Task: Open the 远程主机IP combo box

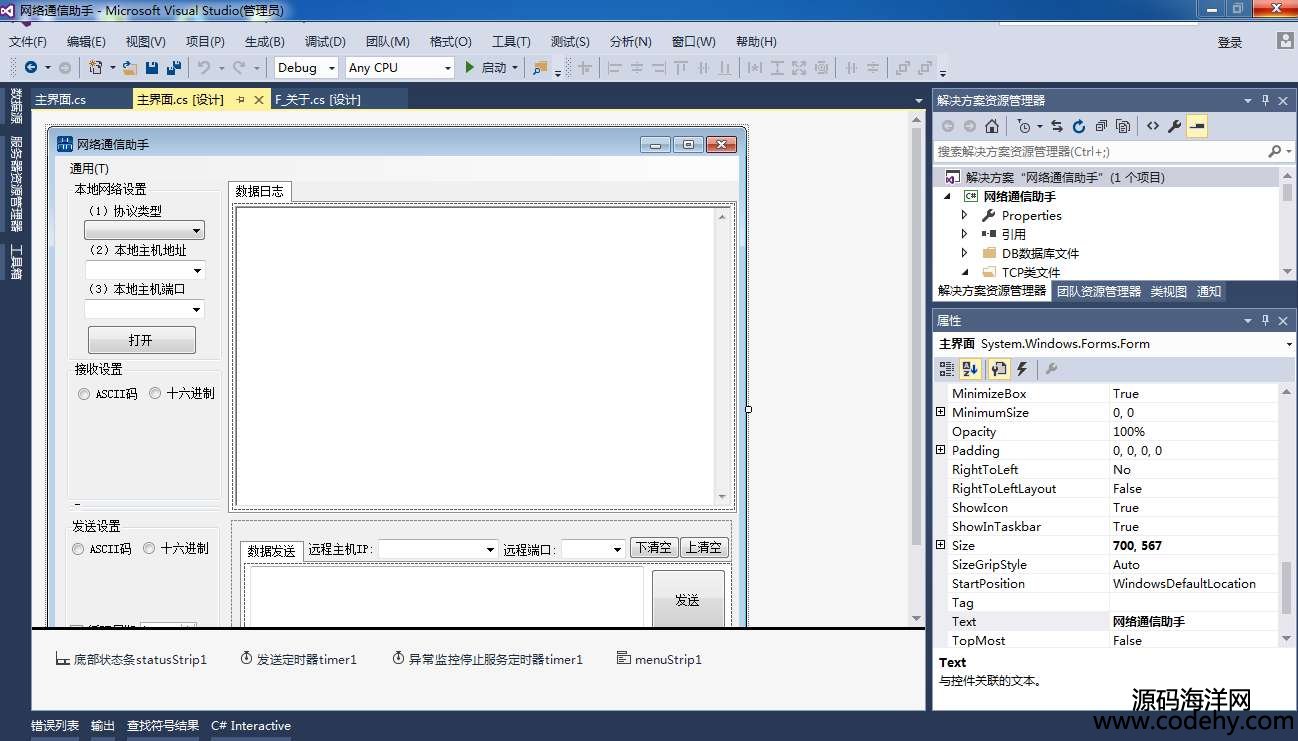Action: (438, 549)
